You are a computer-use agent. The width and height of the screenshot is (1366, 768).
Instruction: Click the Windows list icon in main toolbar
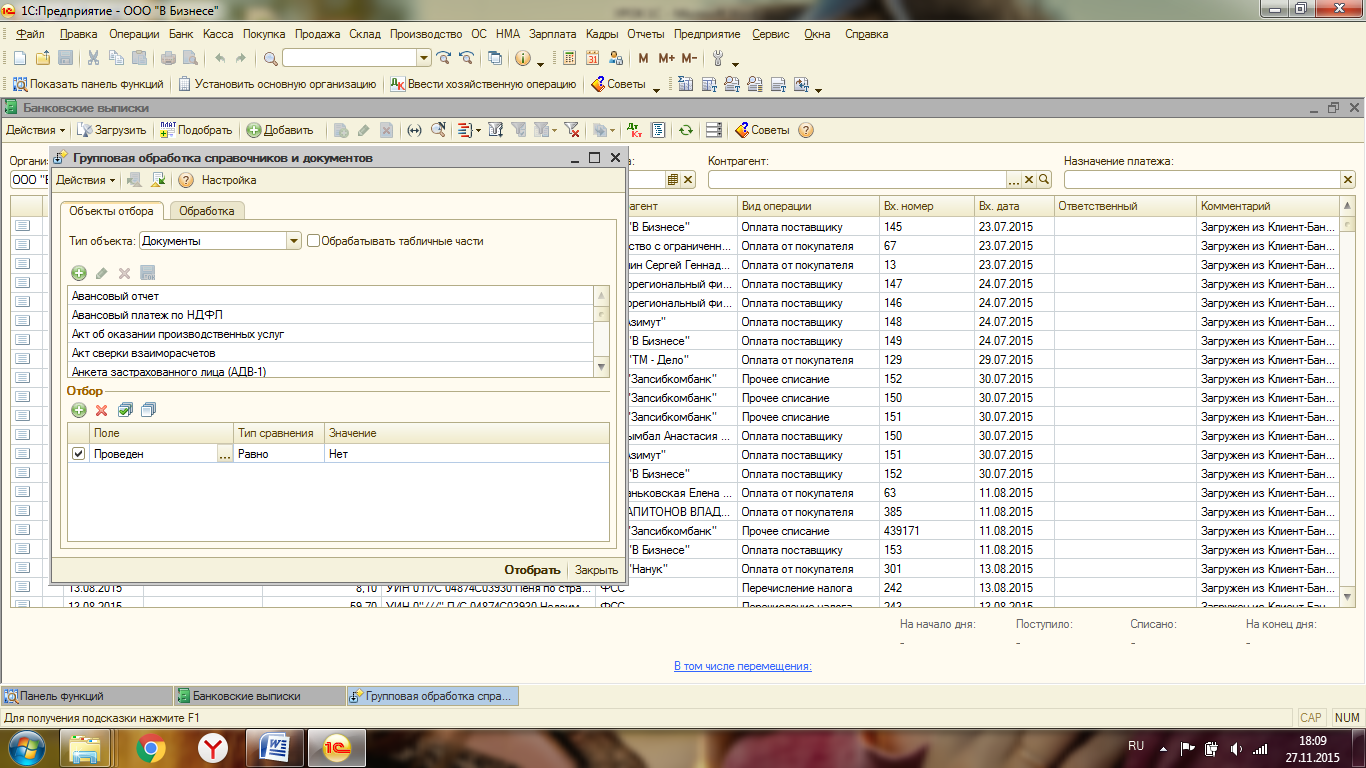494,58
